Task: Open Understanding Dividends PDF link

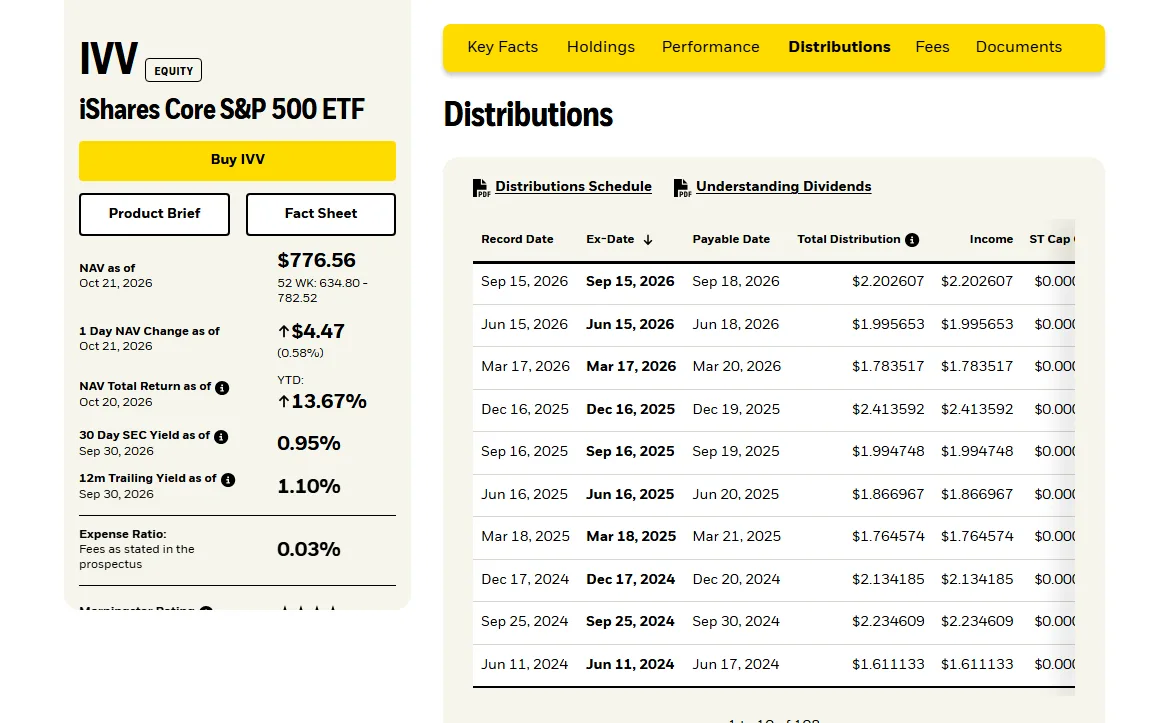Action: (x=784, y=186)
